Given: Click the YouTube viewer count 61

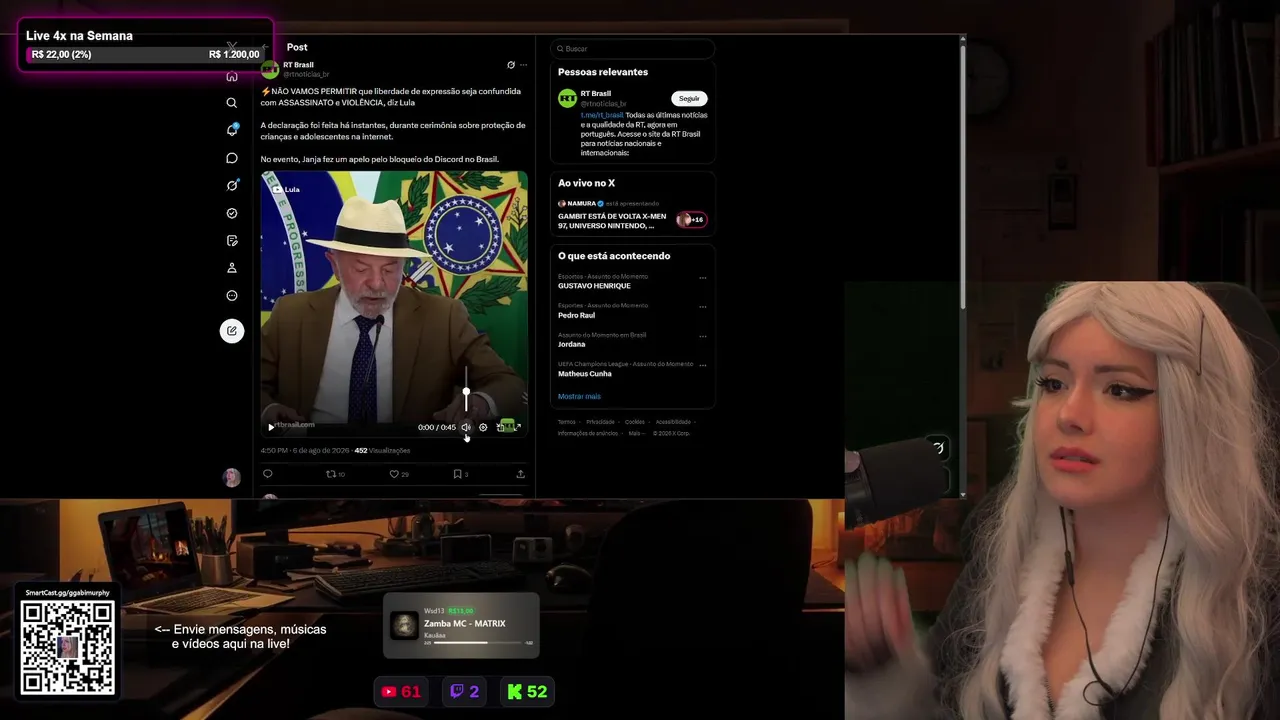Looking at the screenshot, I should [x=401, y=691].
